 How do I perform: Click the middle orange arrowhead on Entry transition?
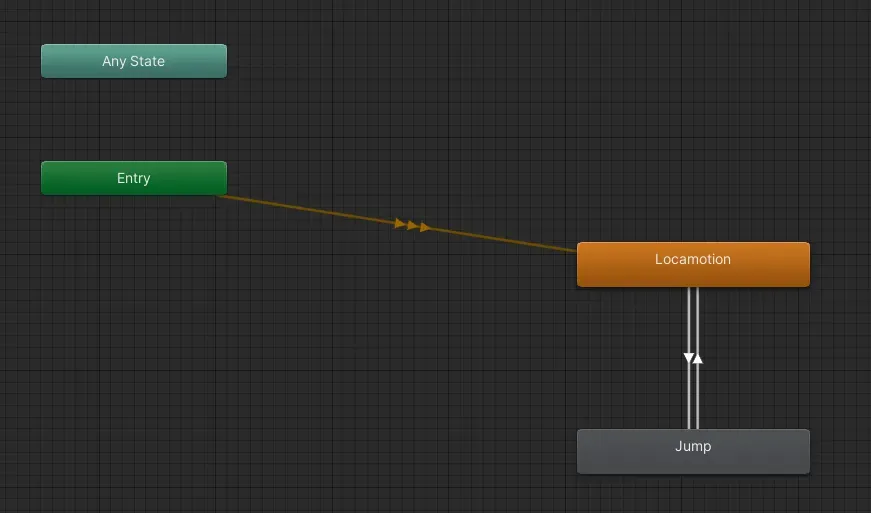click(x=412, y=225)
